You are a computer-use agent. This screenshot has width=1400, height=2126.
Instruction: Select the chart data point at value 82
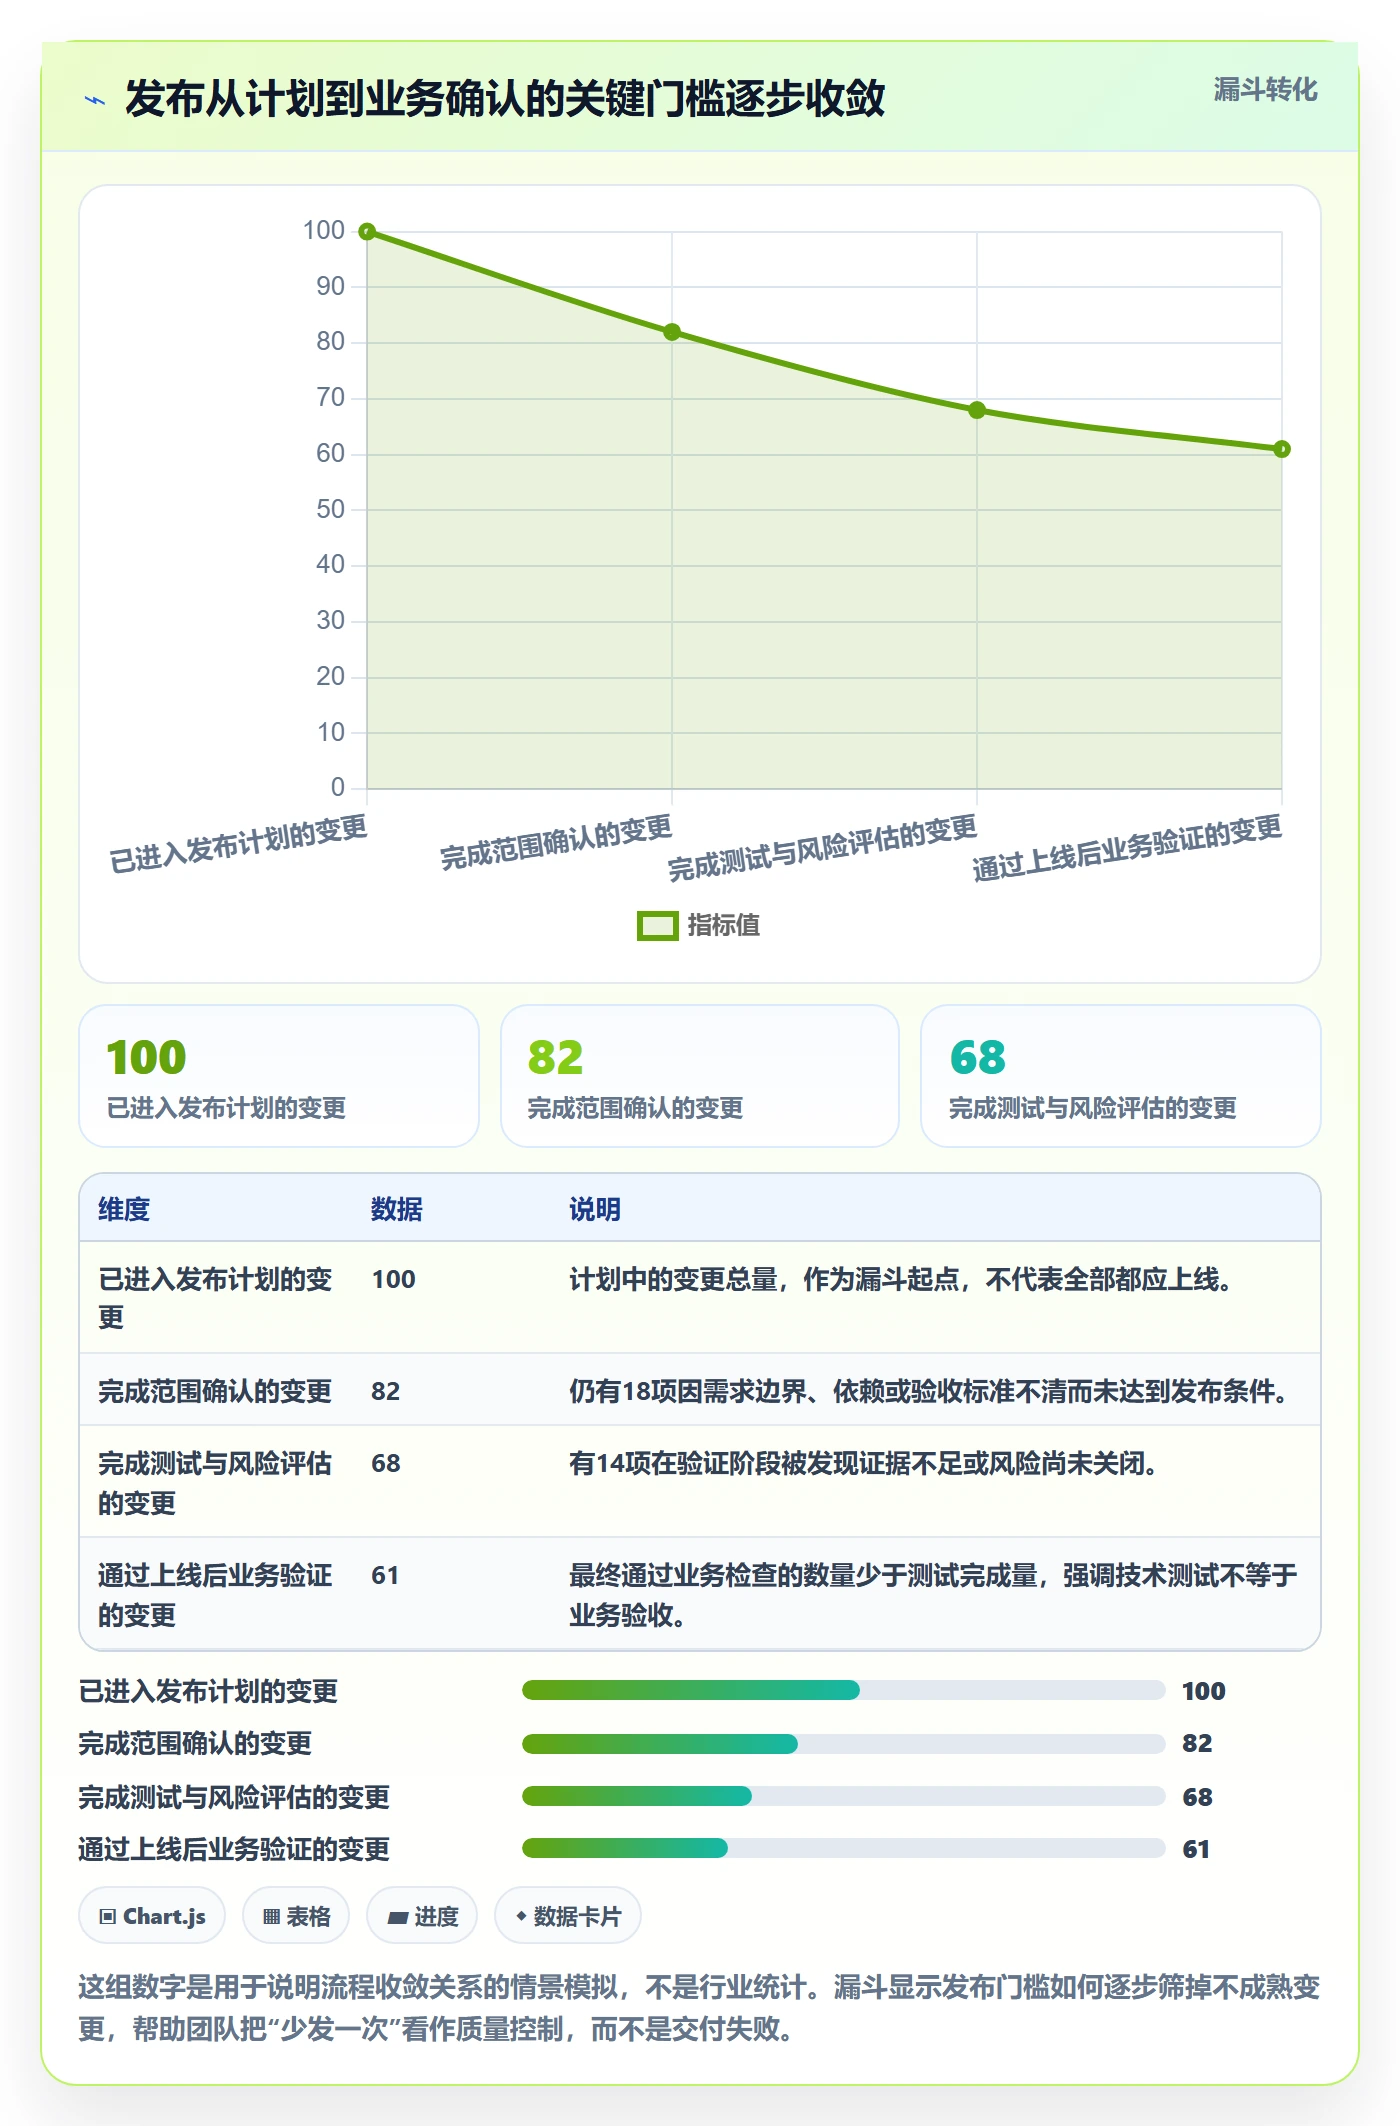pyautogui.click(x=672, y=332)
